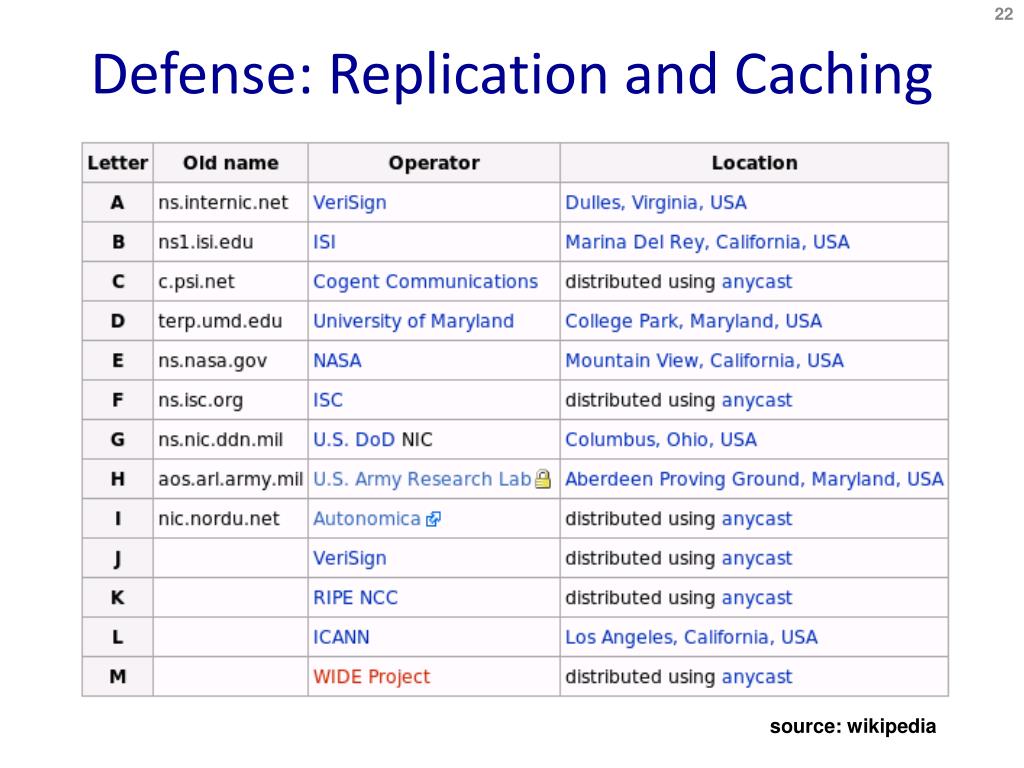Open the NASA operator link
1024x768 pixels.
pyautogui.click(x=338, y=360)
